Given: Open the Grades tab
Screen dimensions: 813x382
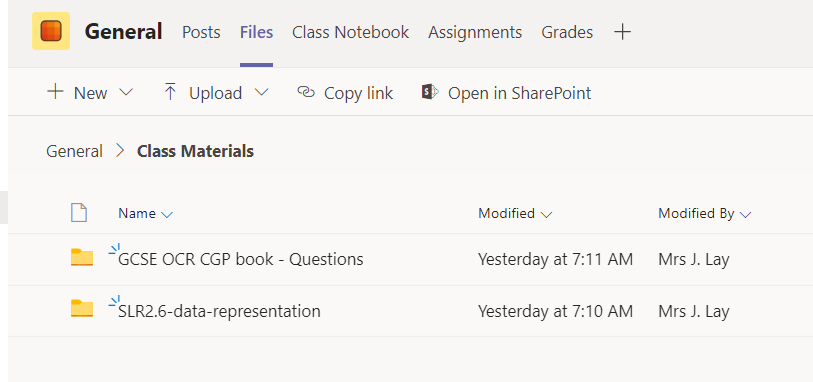Looking at the screenshot, I should [567, 32].
